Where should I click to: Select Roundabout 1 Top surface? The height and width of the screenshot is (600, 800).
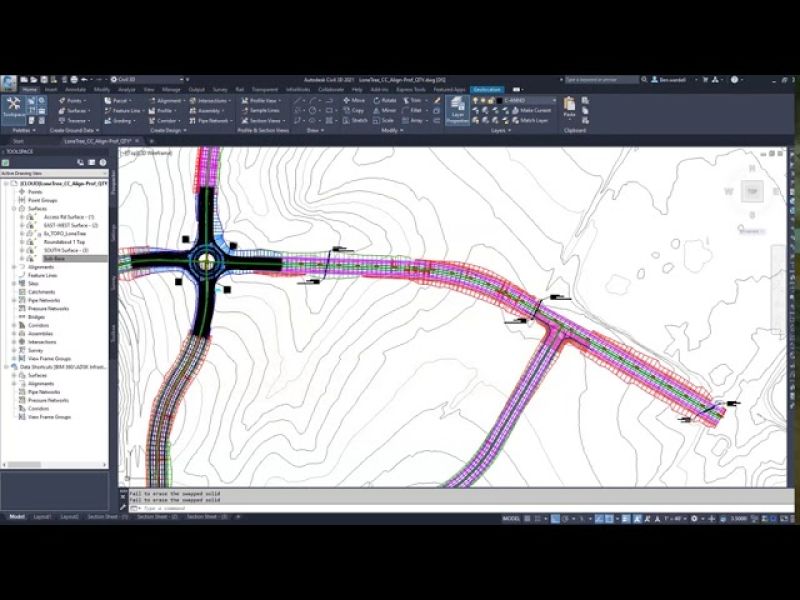[x=64, y=242]
